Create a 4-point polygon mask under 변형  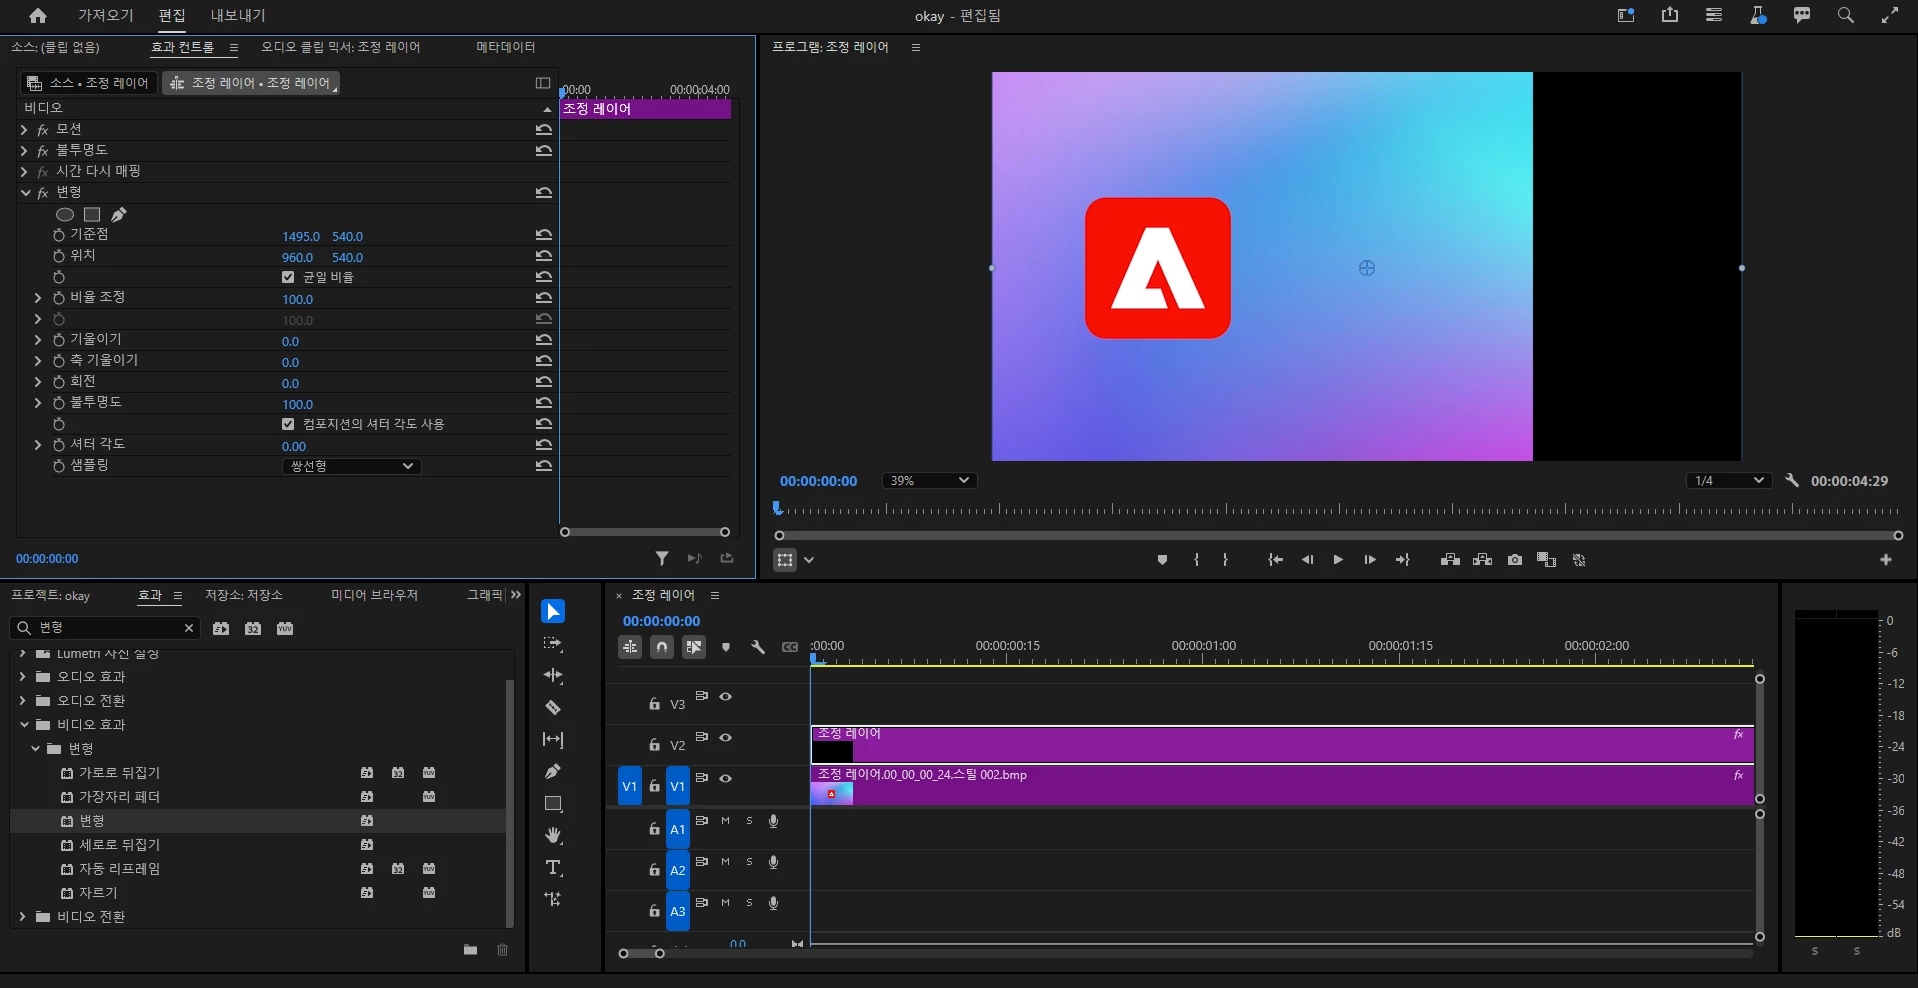(x=92, y=214)
